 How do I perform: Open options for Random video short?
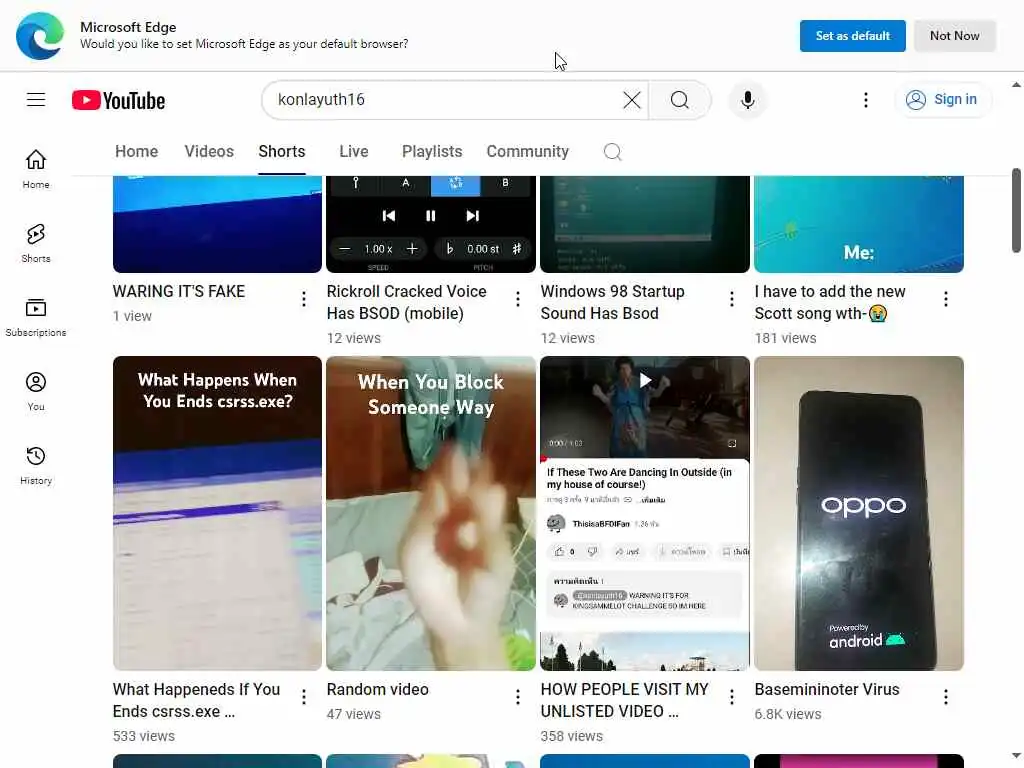click(518, 697)
